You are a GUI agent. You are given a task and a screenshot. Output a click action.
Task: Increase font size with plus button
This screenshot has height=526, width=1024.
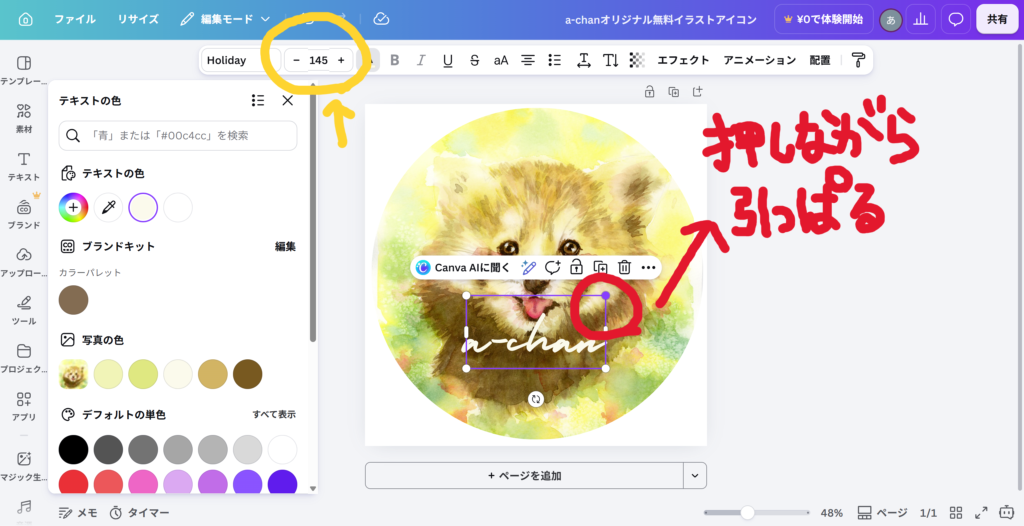tap(341, 60)
